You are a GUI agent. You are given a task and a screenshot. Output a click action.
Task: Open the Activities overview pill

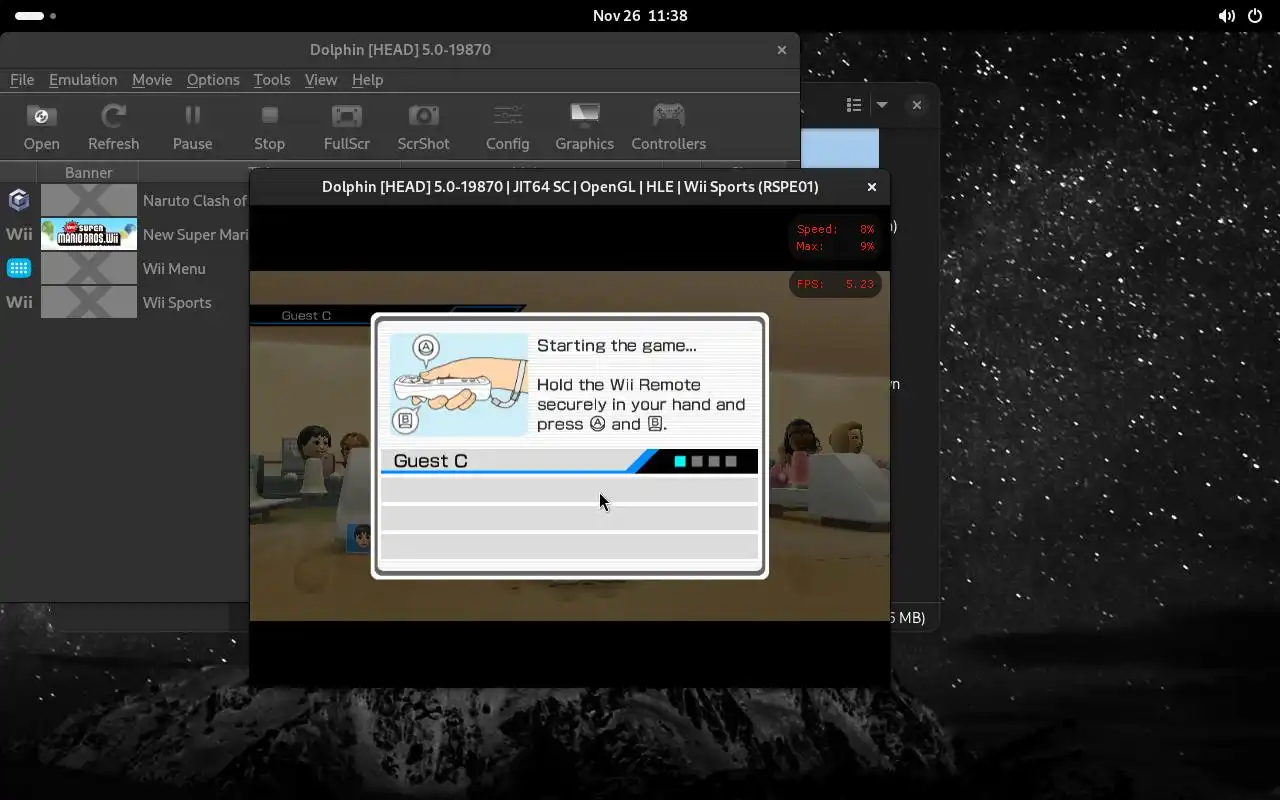tap(36, 16)
